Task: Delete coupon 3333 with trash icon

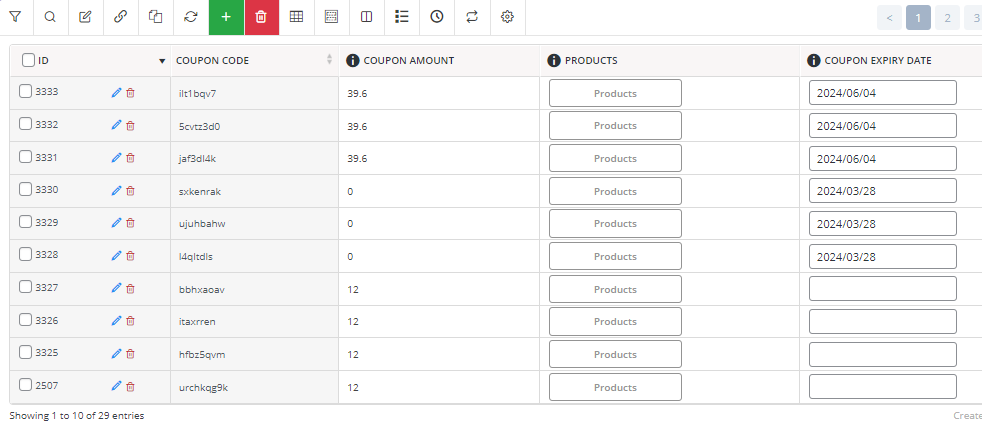Action: (x=130, y=93)
